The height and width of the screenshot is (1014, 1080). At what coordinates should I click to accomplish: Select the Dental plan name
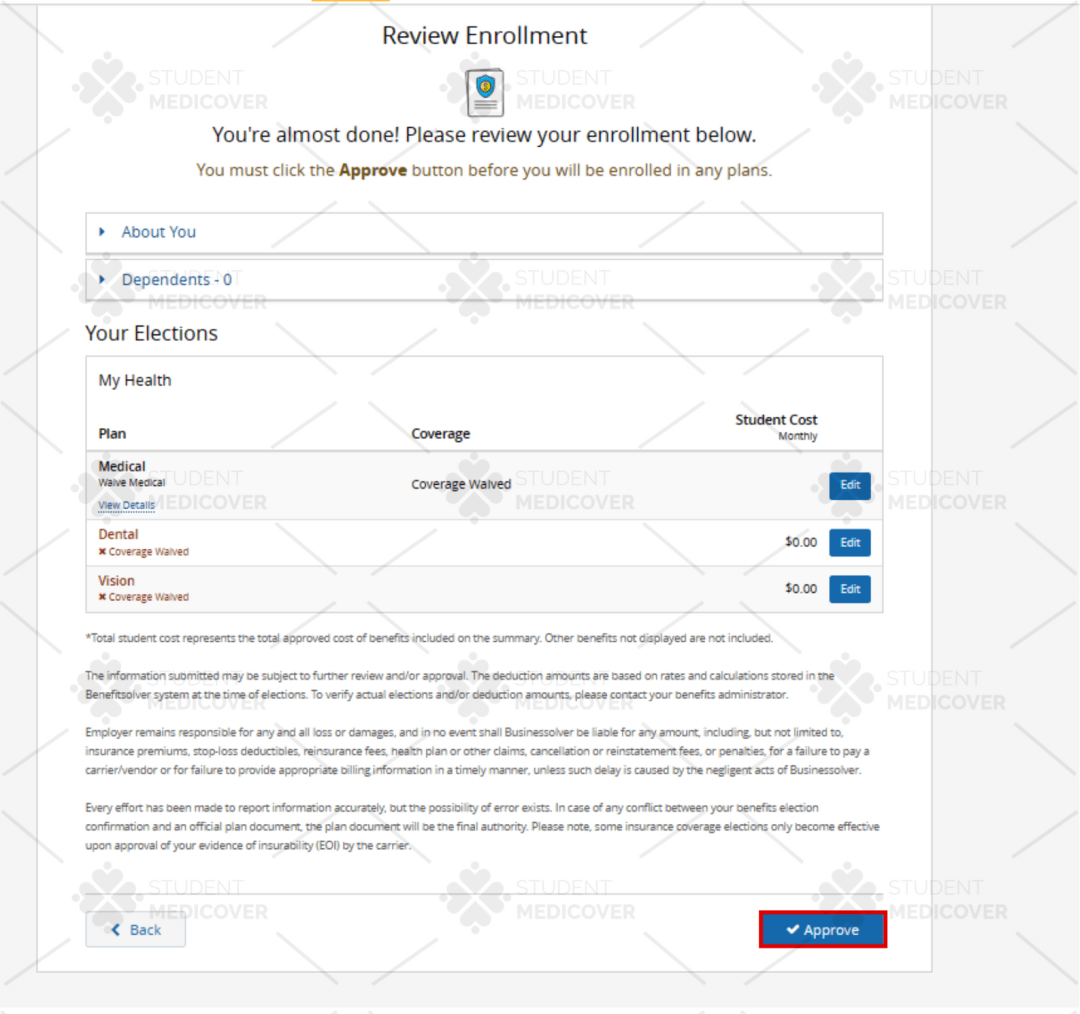pyautogui.click(x=118, y=534)
